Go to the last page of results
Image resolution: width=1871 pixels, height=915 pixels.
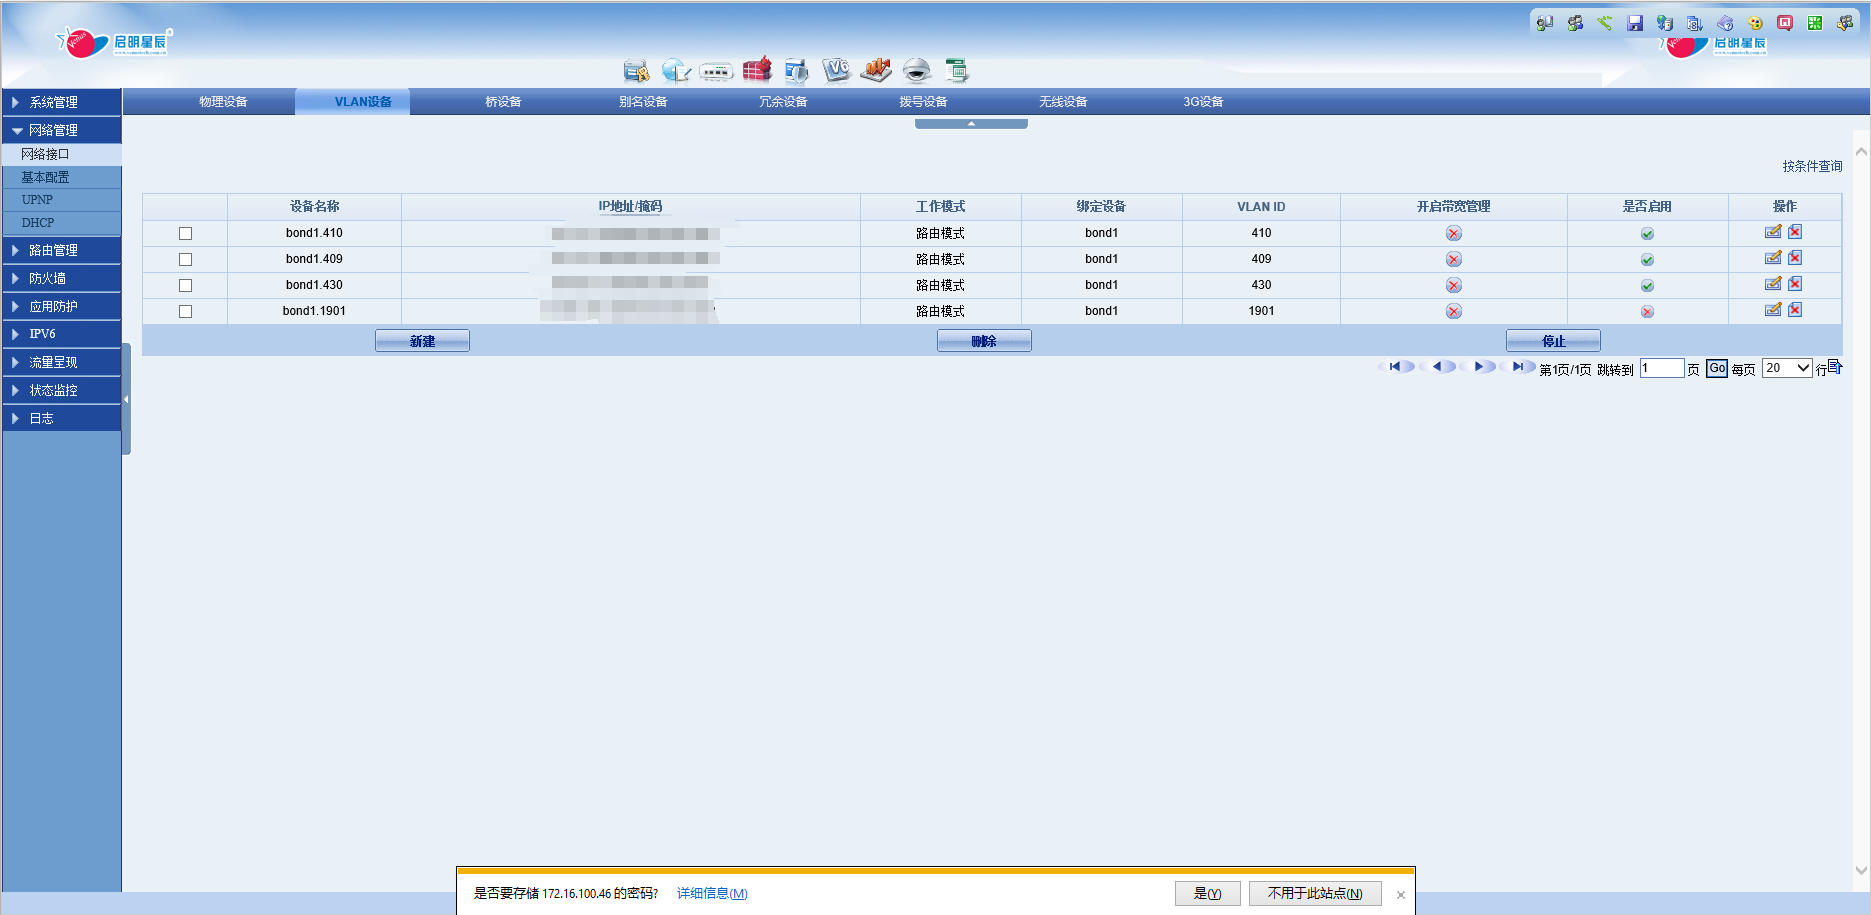click(x=1518, y=367)
